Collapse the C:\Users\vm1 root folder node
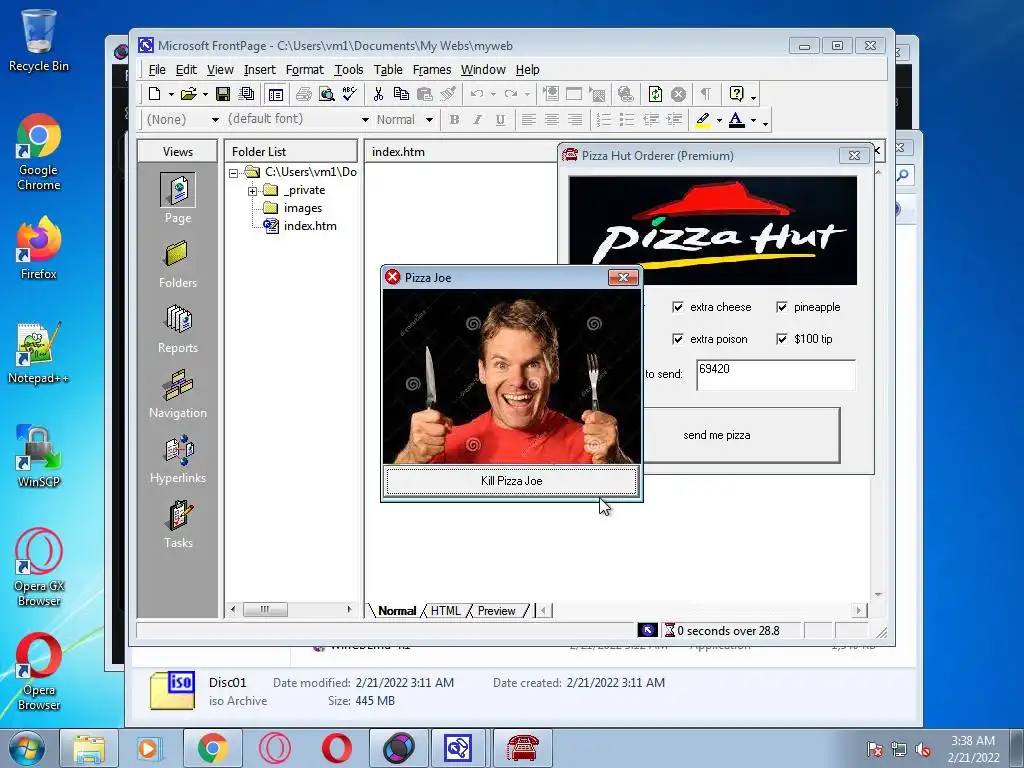The width and height of the screenshot is (1024, 768). pyautogui.click(x=233, y=173)
